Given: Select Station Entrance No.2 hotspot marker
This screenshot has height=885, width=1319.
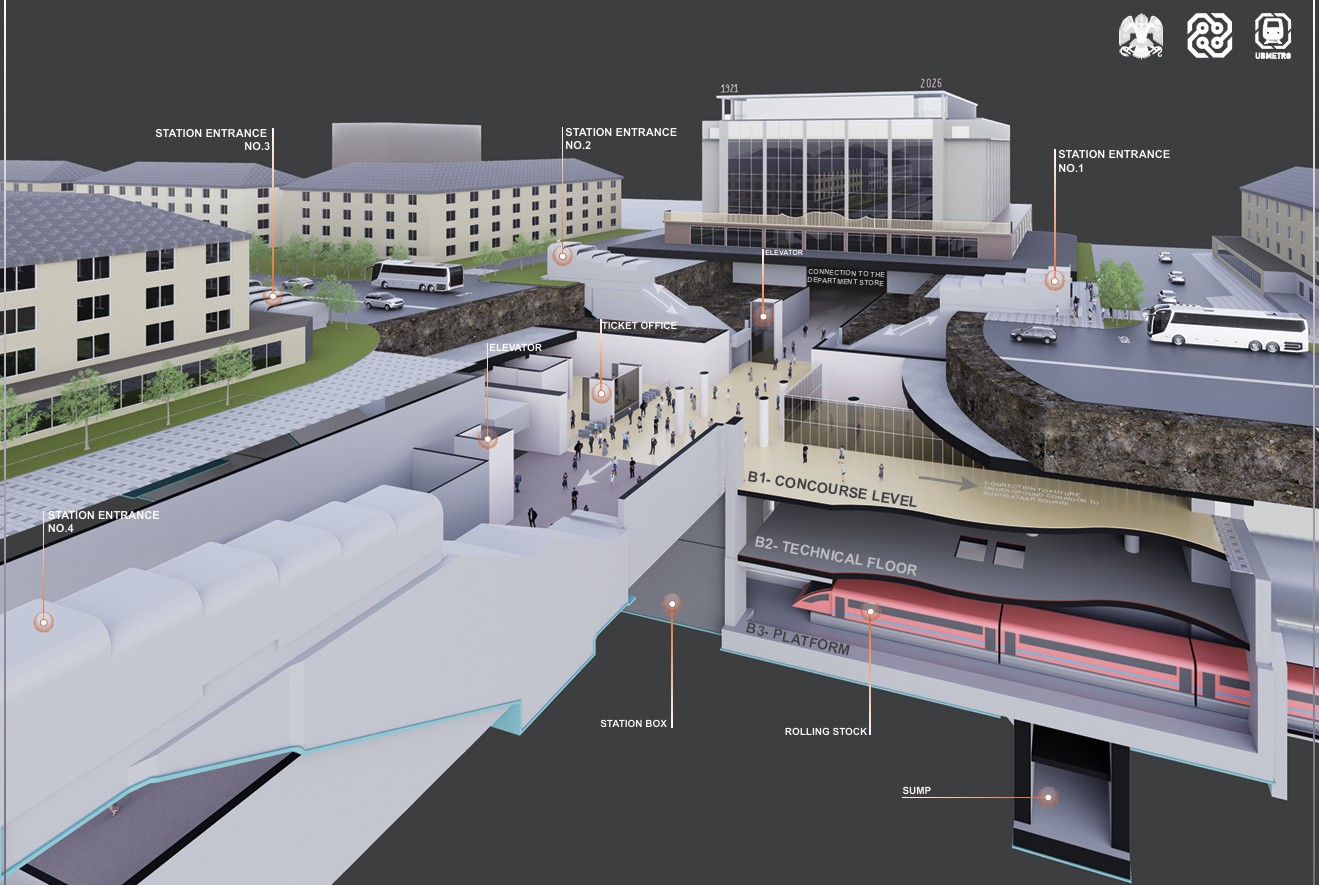Looking at the screenshot, I should (563, 257).
